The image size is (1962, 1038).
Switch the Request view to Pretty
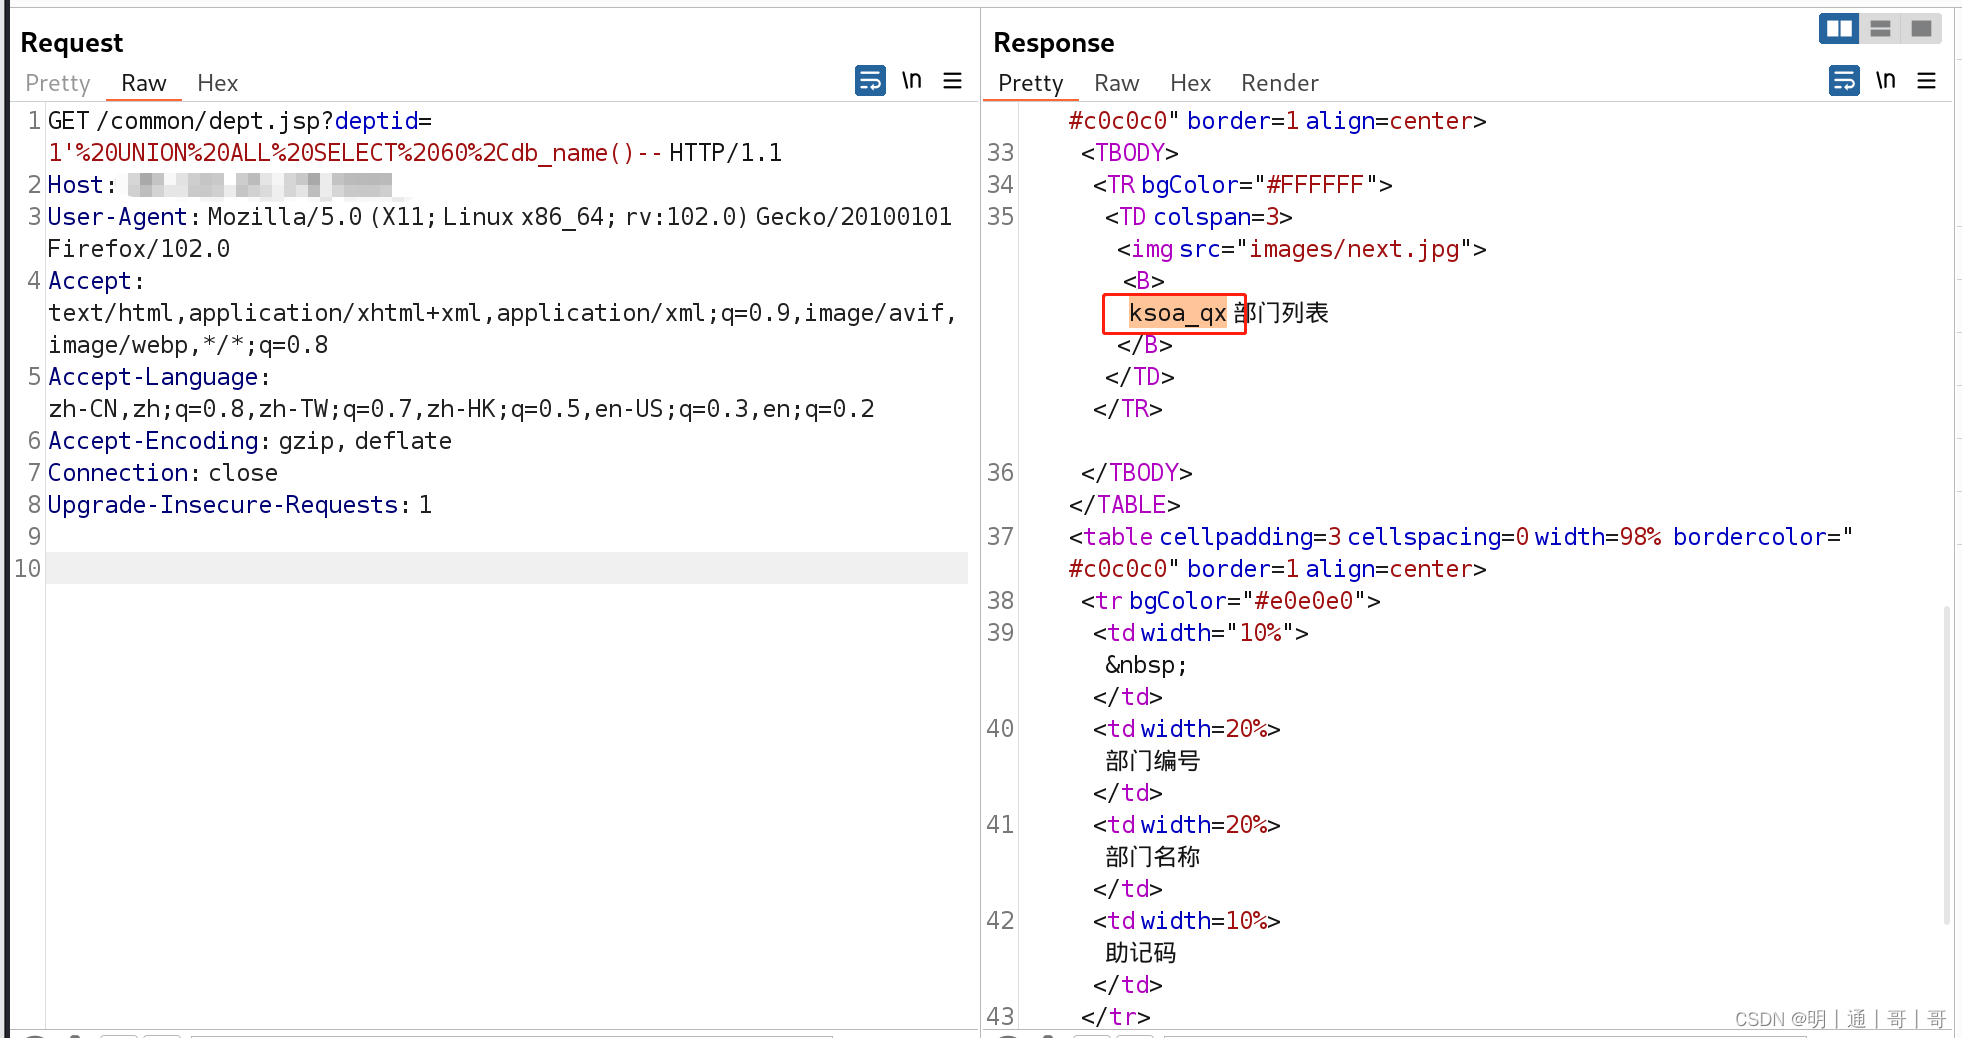(x=57, y=83)
